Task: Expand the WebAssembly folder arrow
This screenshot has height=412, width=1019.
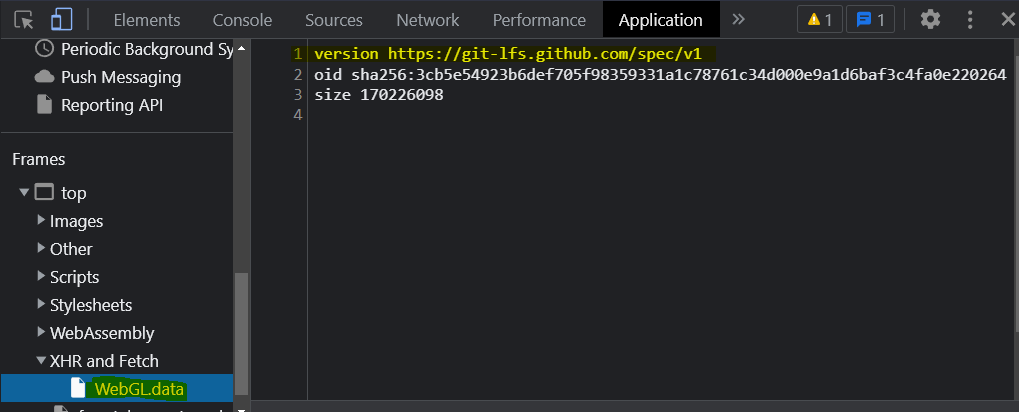Action: 42,332
